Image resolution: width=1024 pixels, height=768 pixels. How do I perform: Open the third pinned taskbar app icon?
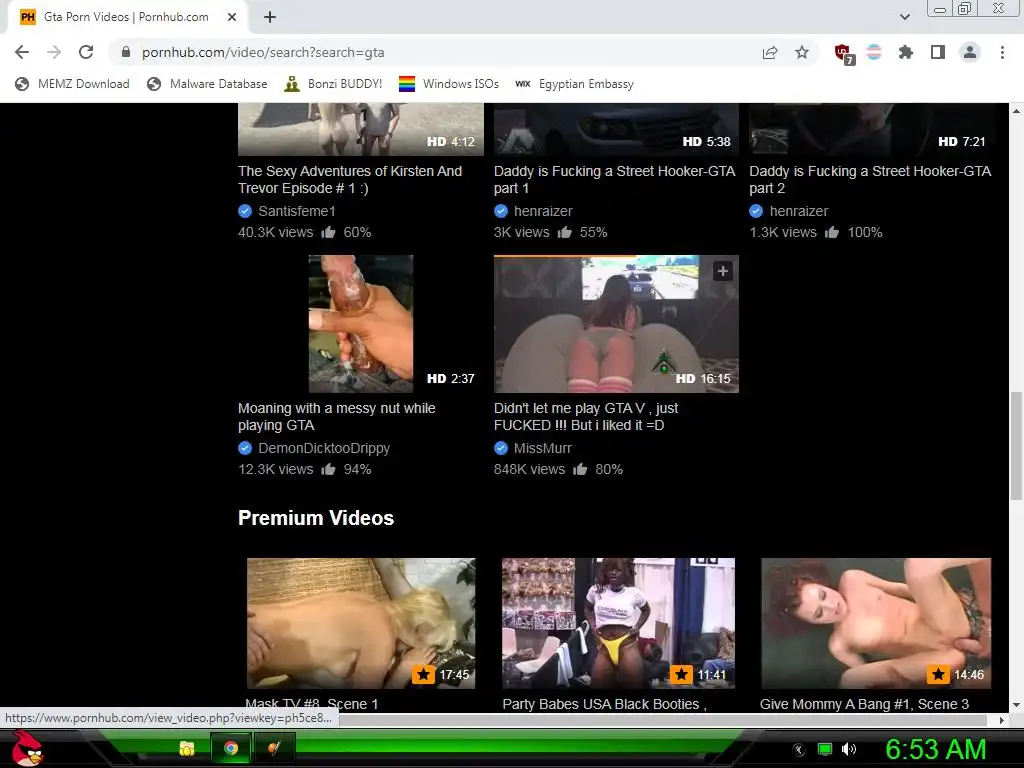tap(274, 748)
